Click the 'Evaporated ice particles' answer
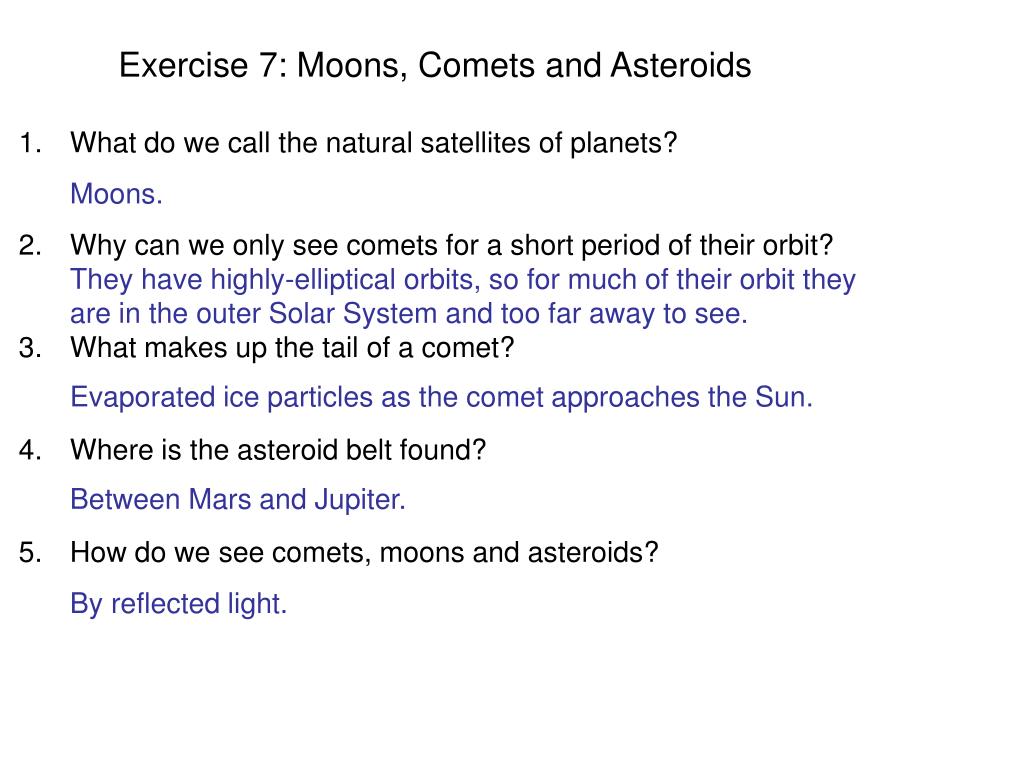This screenshot has width=1024, height=768. [441, 397]
